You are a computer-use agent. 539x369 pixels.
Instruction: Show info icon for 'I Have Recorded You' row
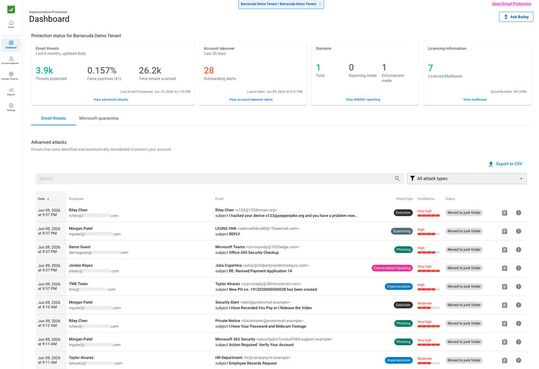pyautogui.click(x=518, y=305)
